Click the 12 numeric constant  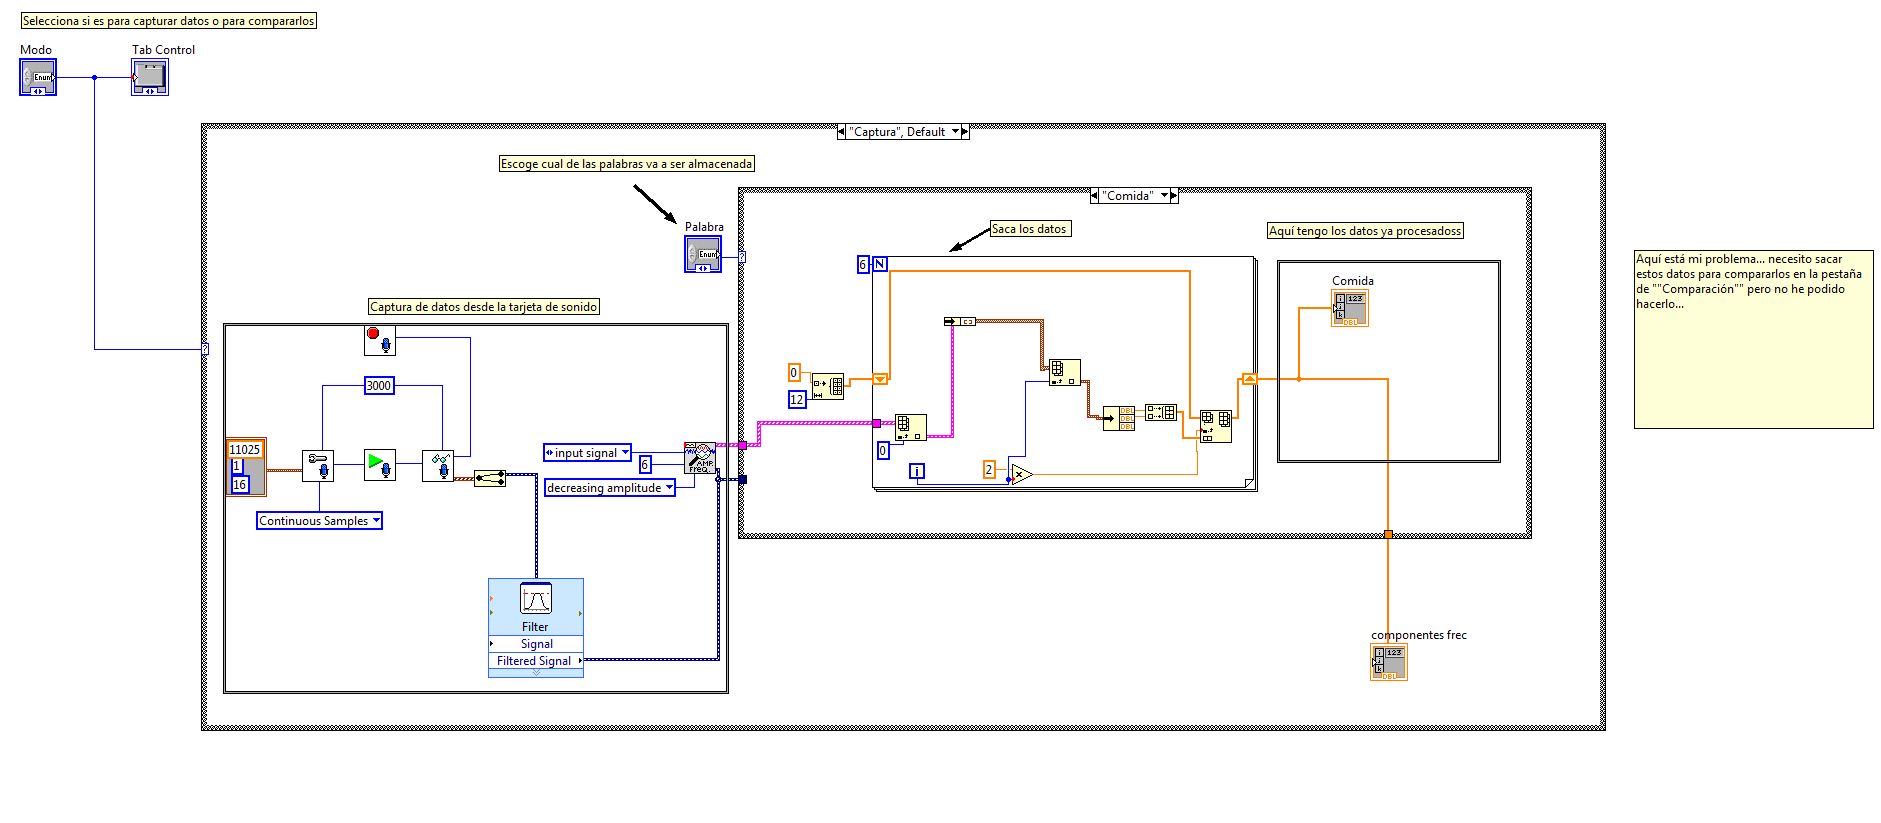point(797,400)
